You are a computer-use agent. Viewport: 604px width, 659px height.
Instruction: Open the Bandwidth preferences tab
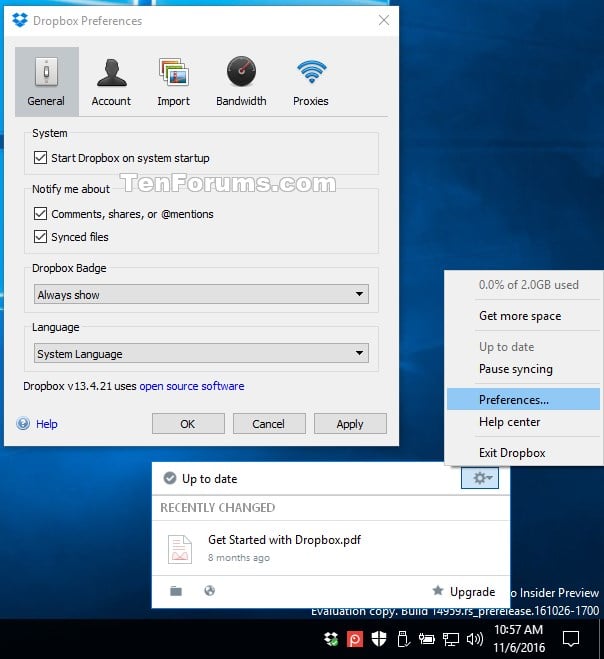click(x=241, y=82)
